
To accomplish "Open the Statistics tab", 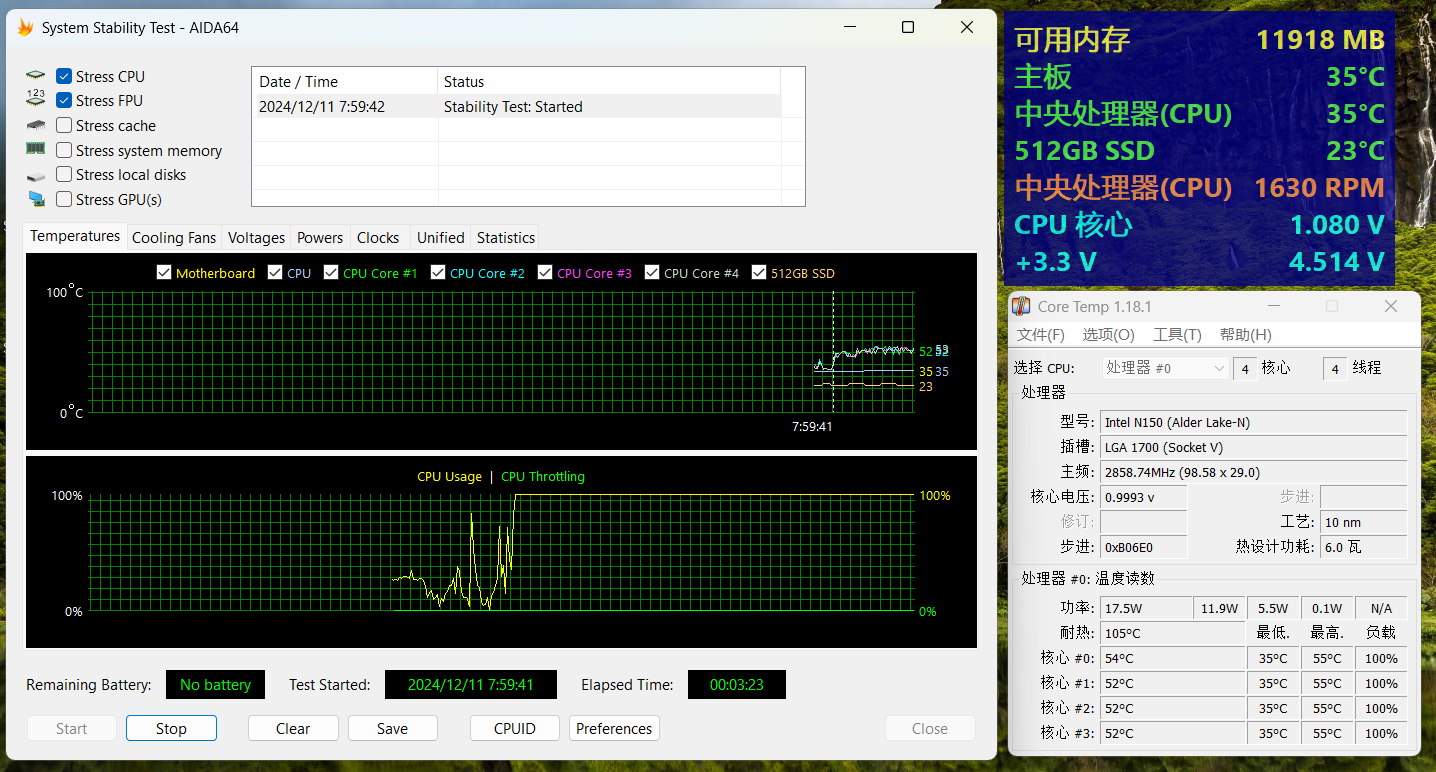I will [x=506, y=238].
